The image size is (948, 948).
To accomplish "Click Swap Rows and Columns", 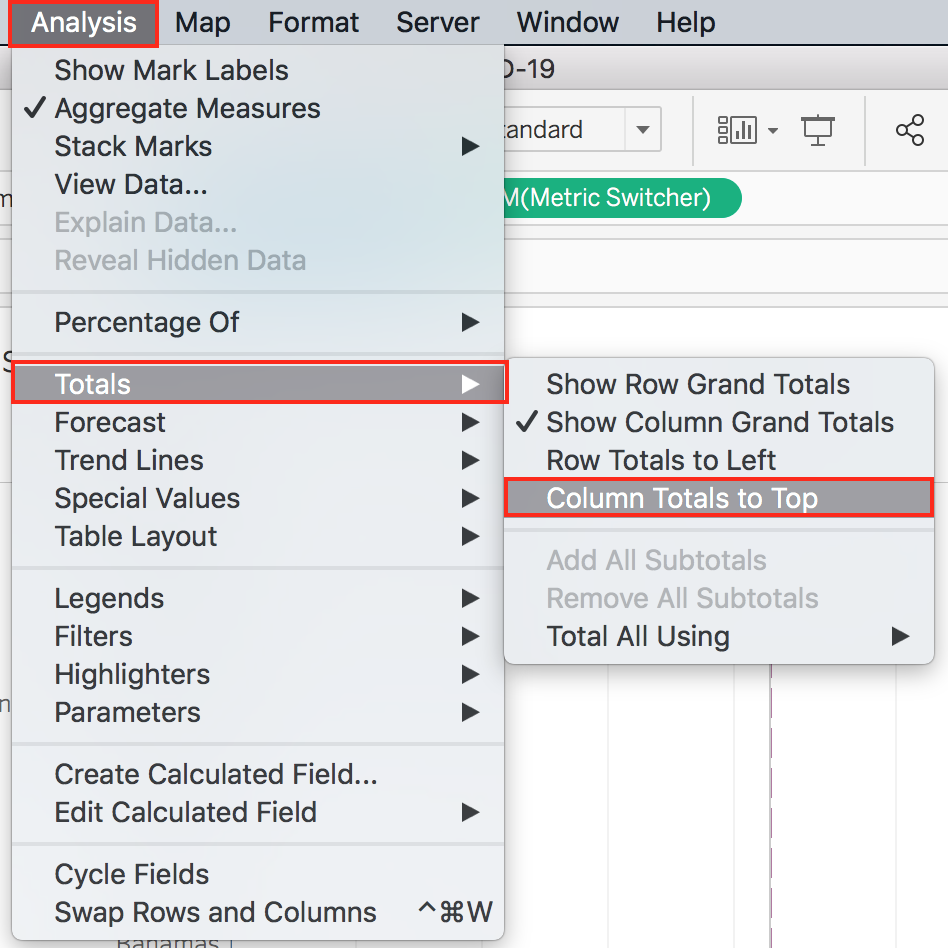I will pos(214,912).
